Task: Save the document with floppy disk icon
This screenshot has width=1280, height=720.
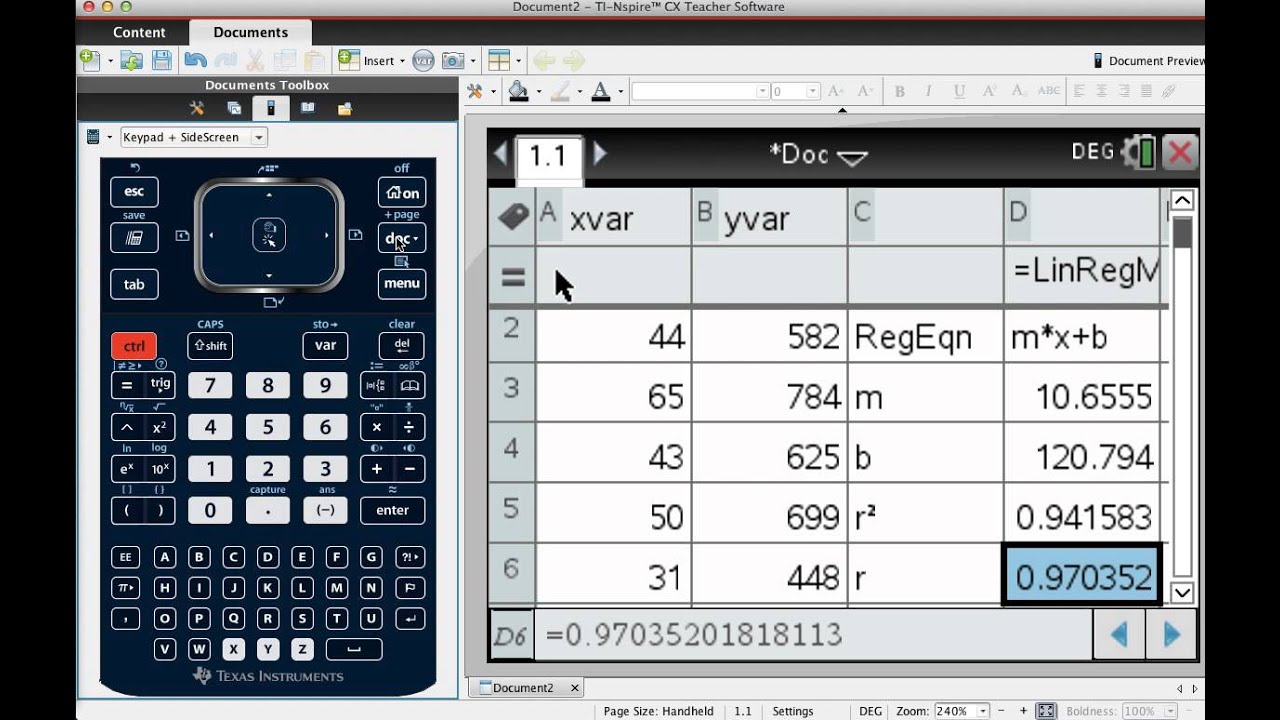Action: pyautogui.click(x=161, y=60)
